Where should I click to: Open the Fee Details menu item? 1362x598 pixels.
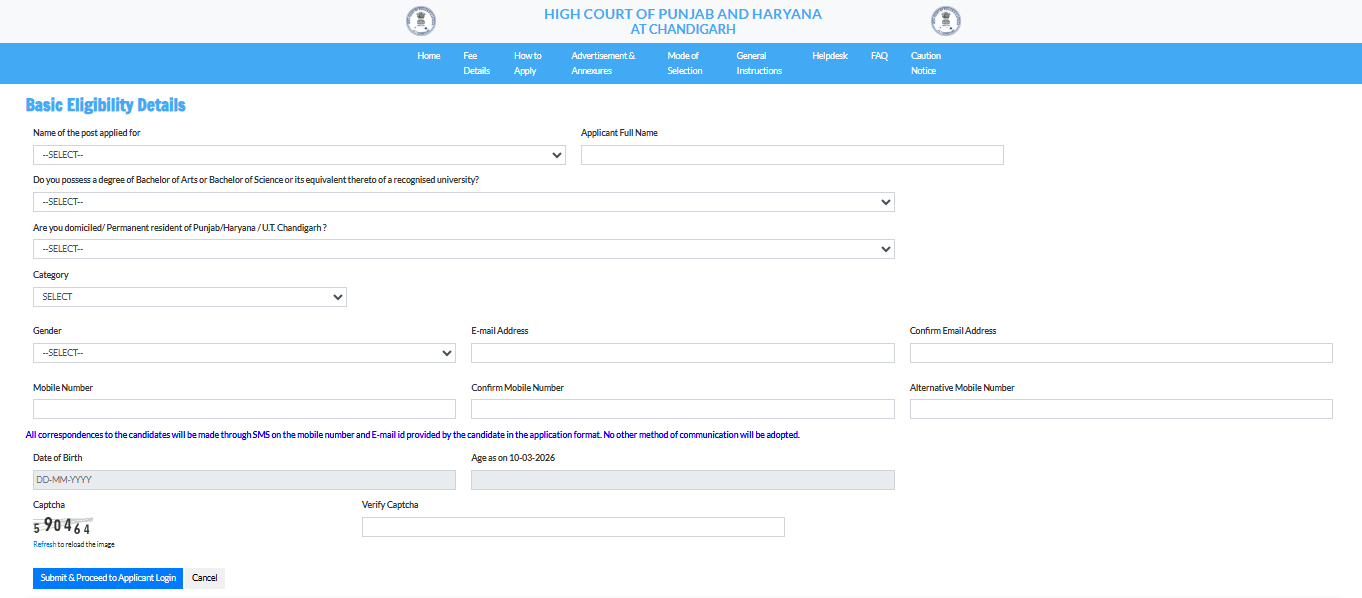point(476,63)
